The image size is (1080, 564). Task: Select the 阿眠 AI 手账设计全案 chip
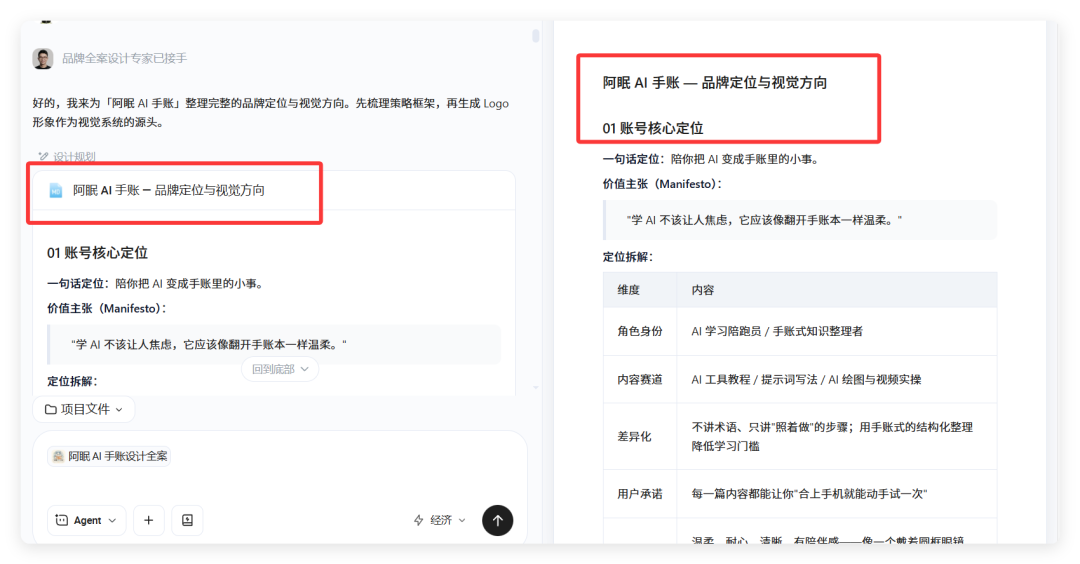point(109,456)
